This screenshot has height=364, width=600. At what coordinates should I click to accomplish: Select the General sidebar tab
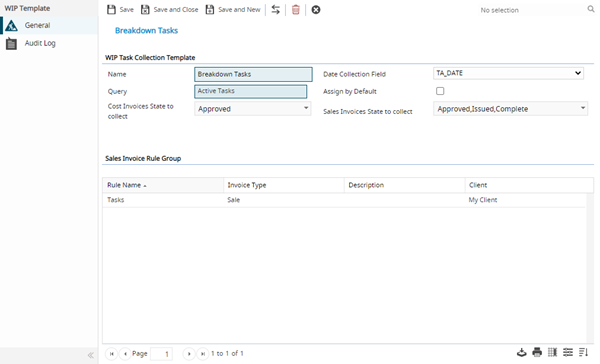(x=37, y=25)
